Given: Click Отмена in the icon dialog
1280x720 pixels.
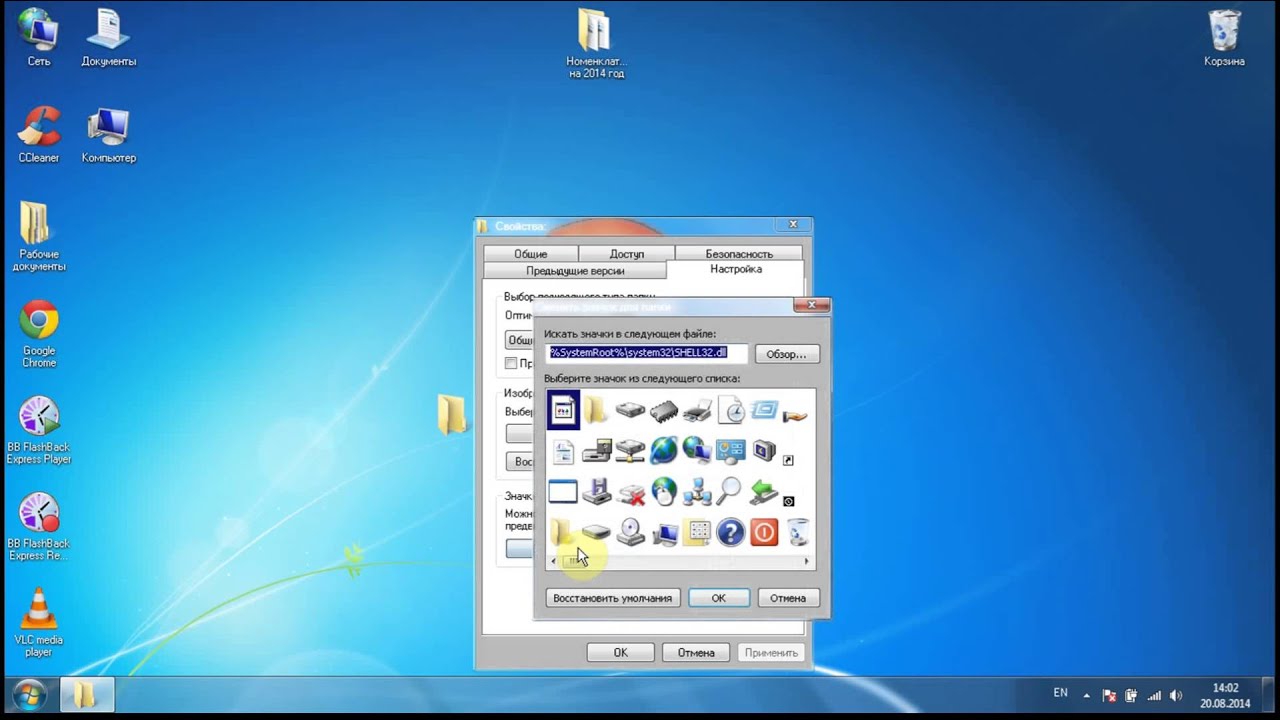Looking at the screenshot, I should tap(788, 598).
